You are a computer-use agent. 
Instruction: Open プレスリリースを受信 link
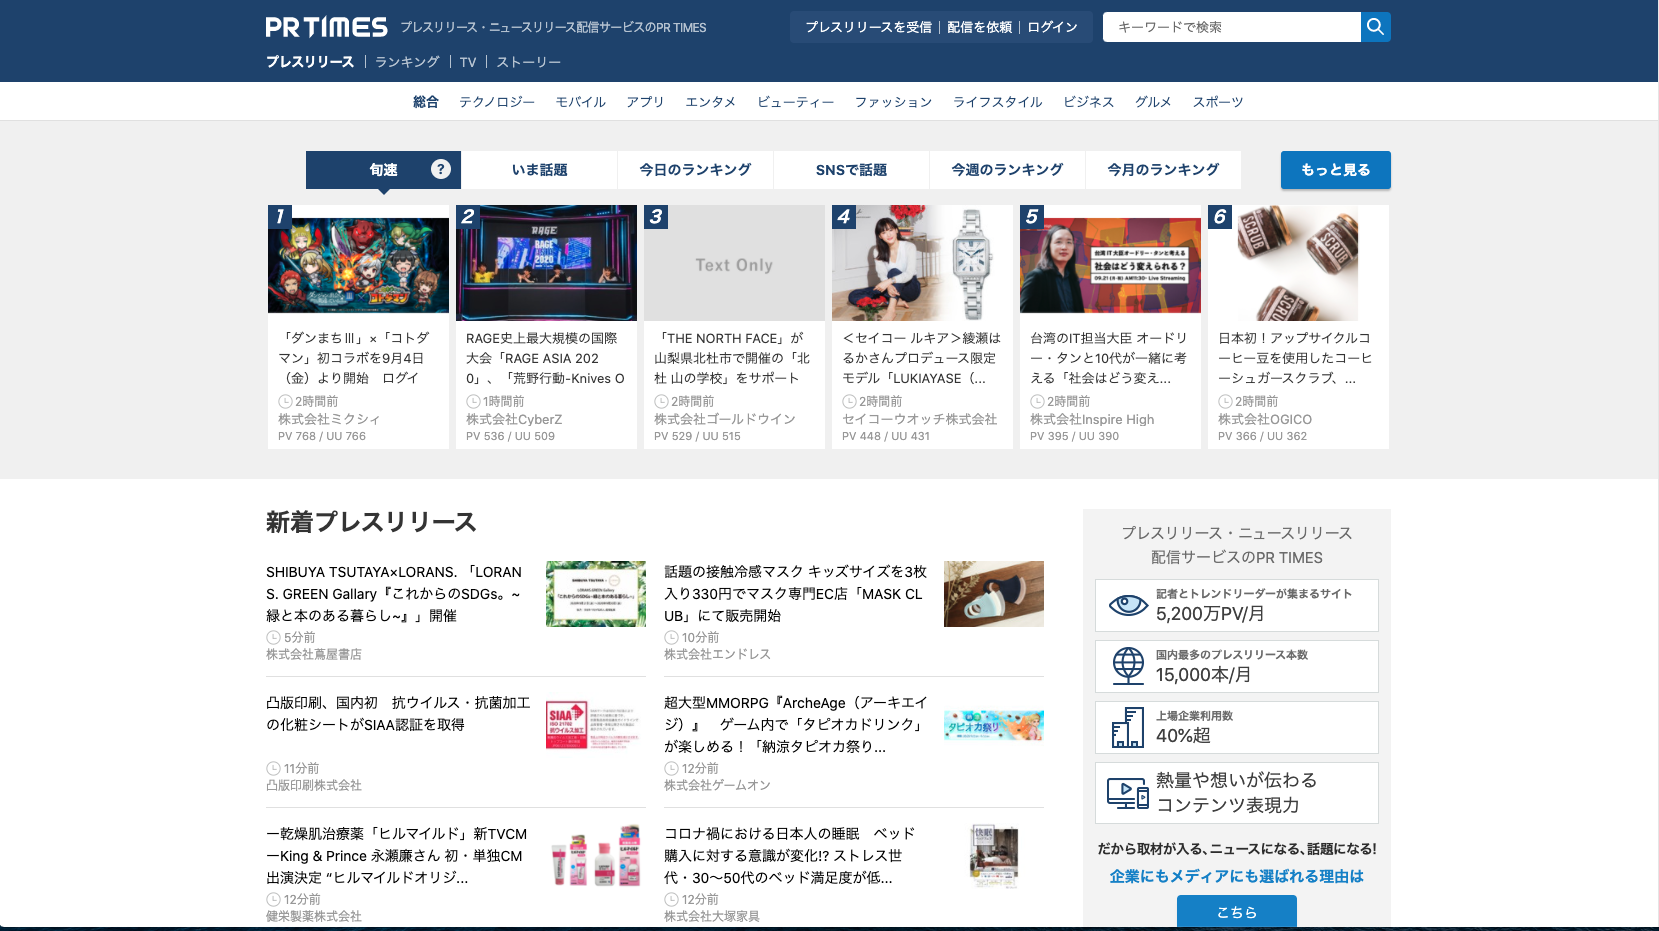point(868,27)
